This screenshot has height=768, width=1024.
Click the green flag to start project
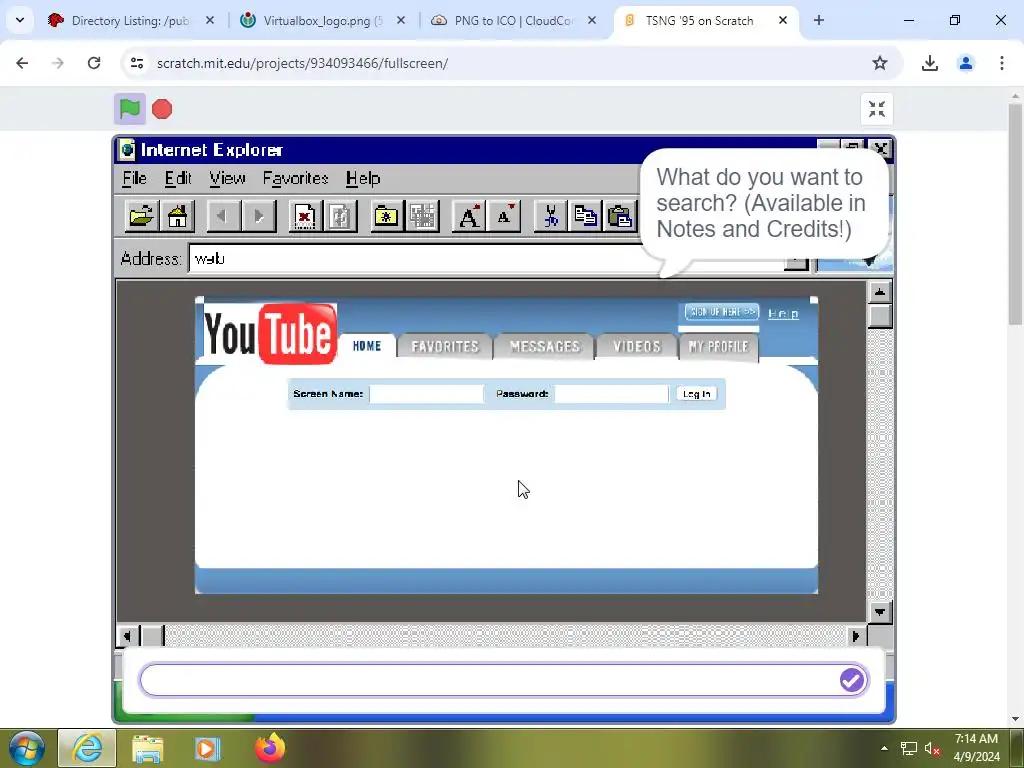[x=130, y=109]
